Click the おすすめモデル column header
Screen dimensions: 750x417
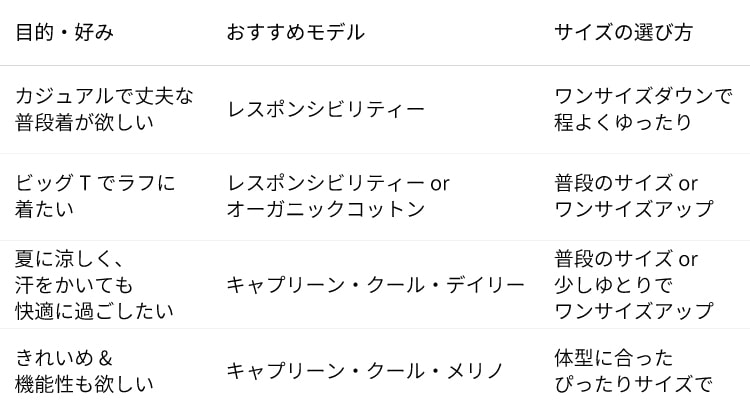pos(296,33)
